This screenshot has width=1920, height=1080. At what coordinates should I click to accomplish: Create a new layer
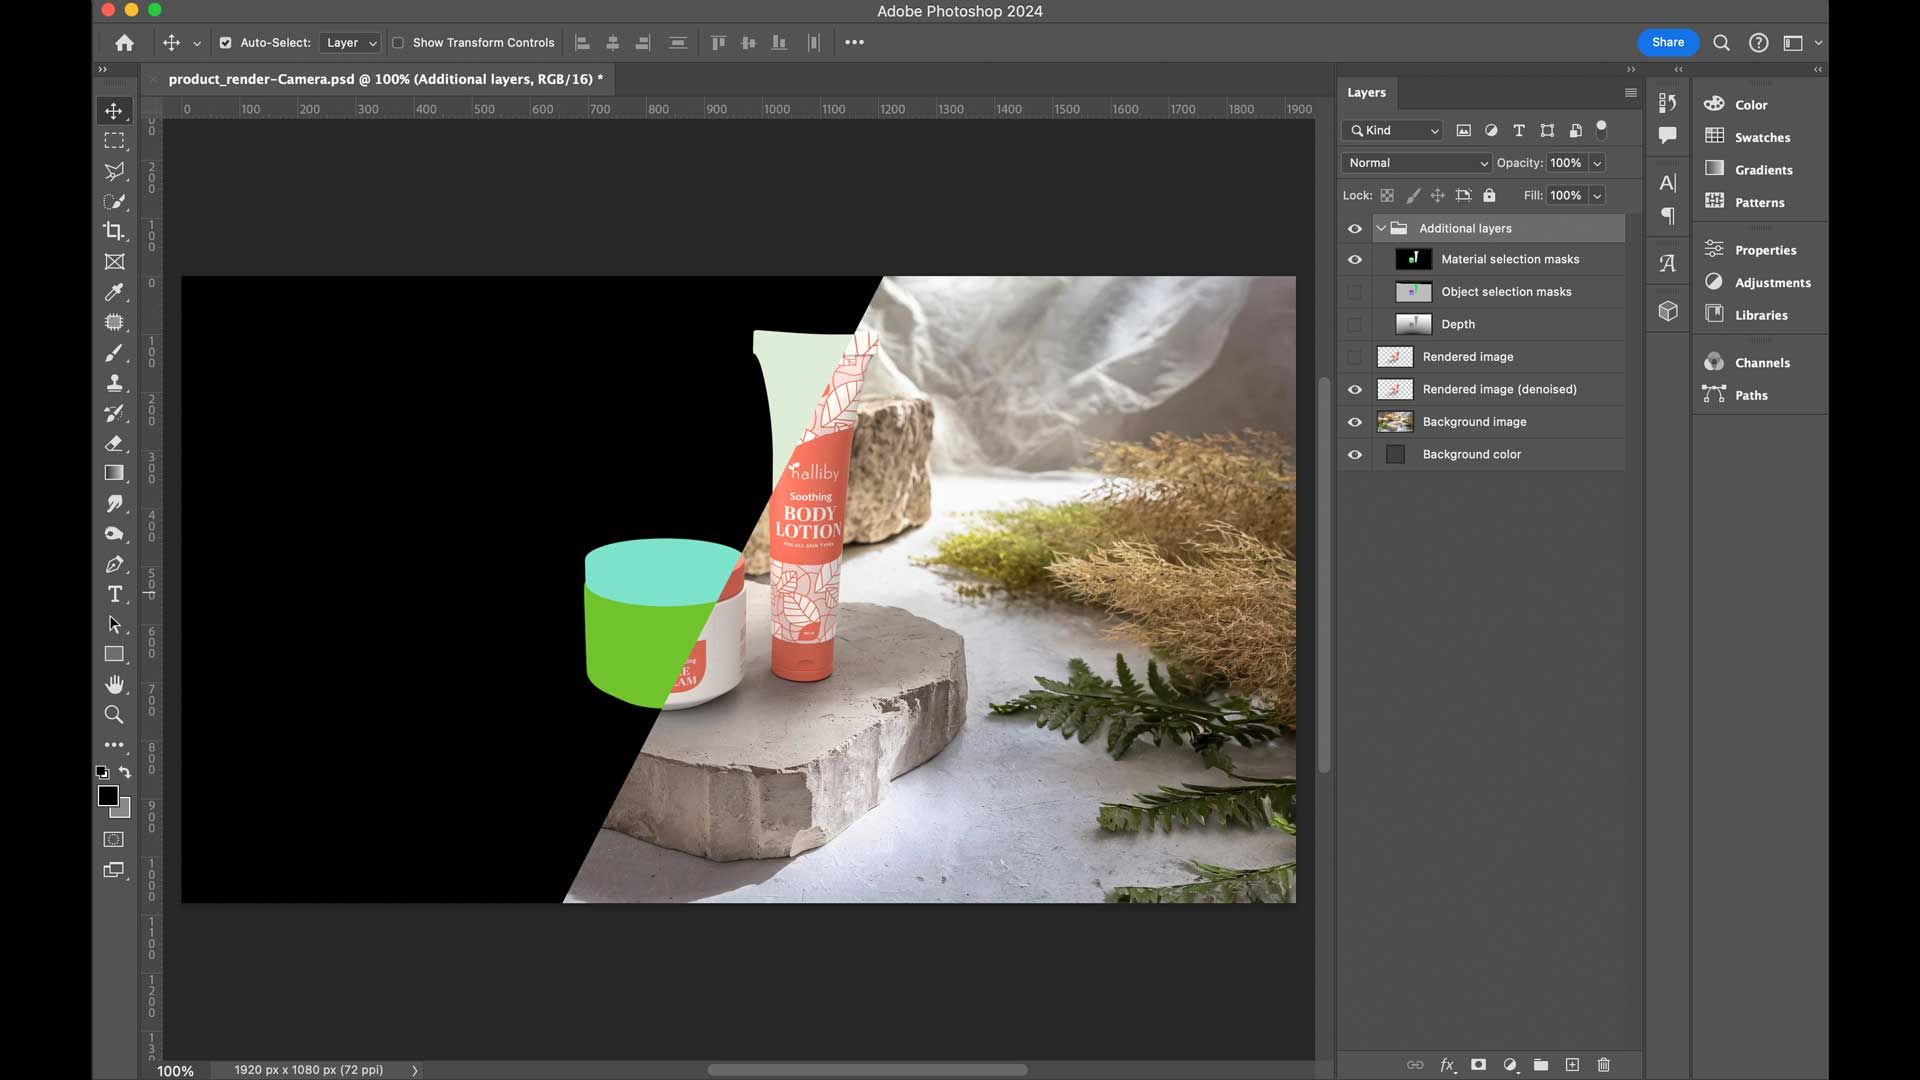(1572, 1065)
